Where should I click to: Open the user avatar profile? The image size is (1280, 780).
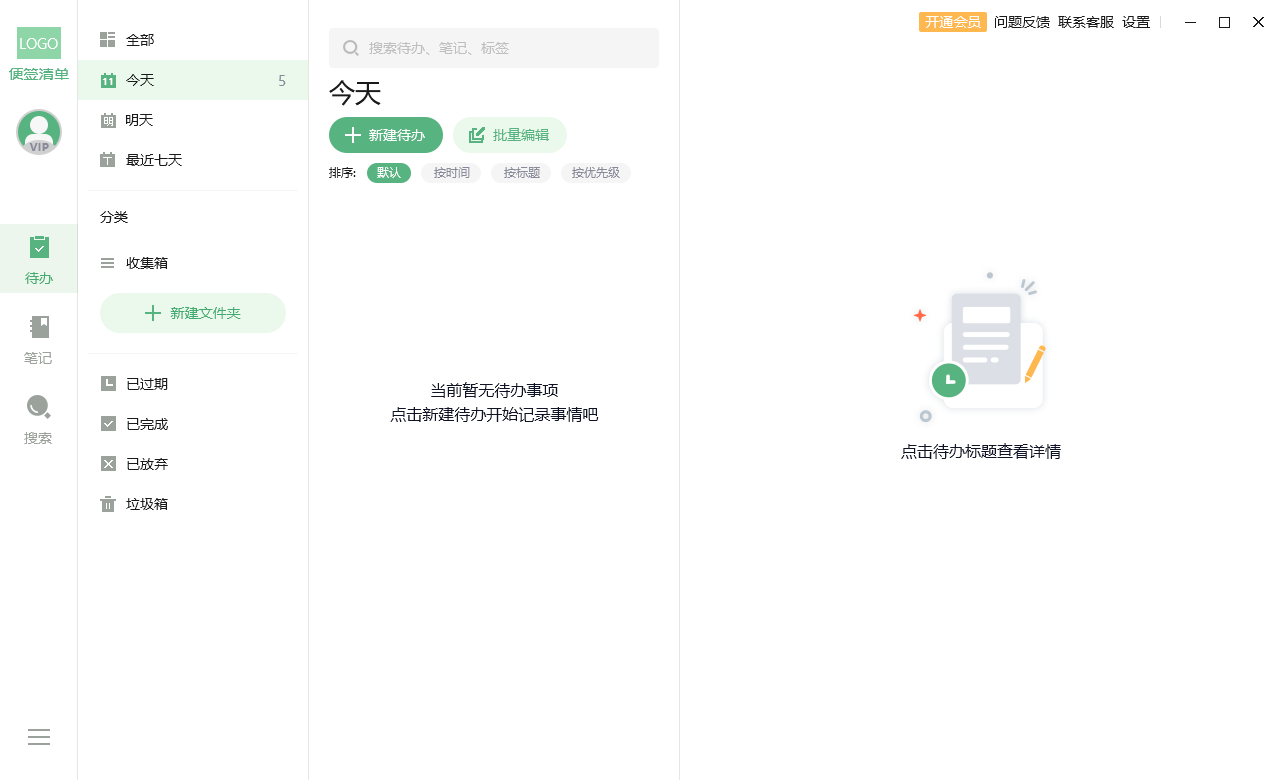point(38,131)
